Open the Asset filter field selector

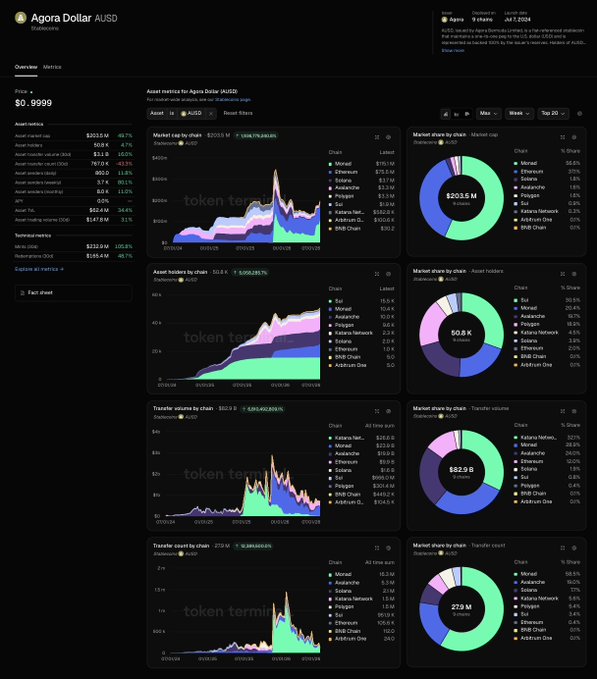point(157,113)
